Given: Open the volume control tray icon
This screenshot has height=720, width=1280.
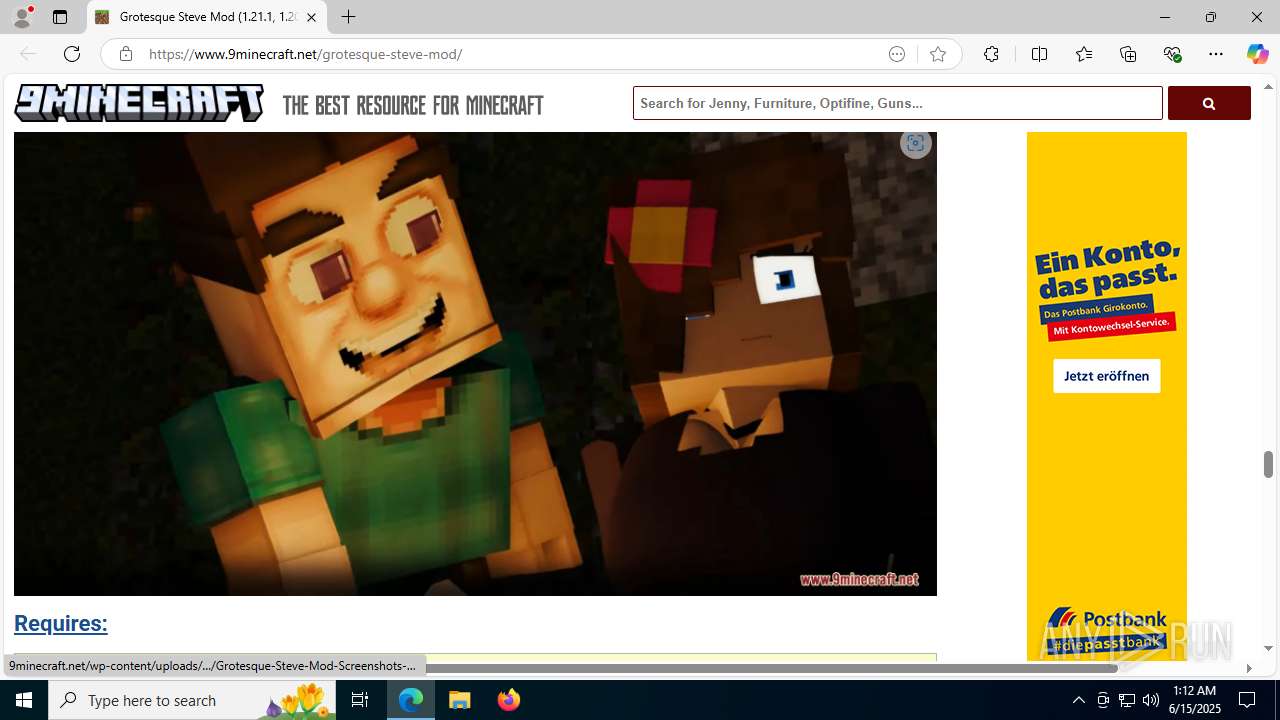Looking at the screenshot, I should click(x=1151, y=700).
